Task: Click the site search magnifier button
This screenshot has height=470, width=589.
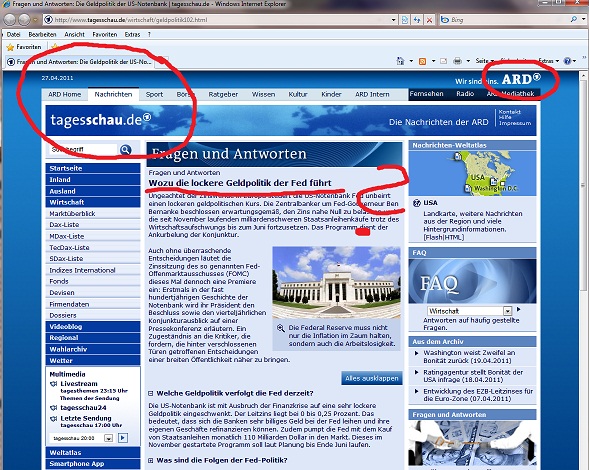Action: tap(125, 150)
